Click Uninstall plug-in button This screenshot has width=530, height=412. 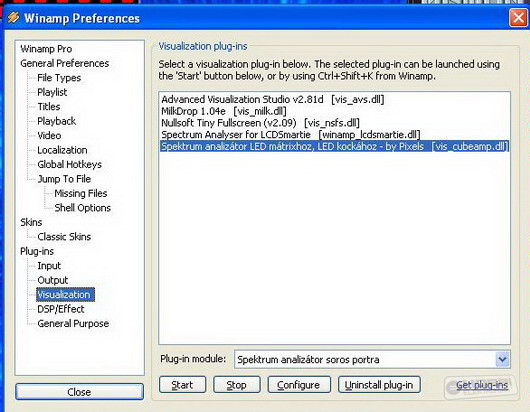click(379, 385)
